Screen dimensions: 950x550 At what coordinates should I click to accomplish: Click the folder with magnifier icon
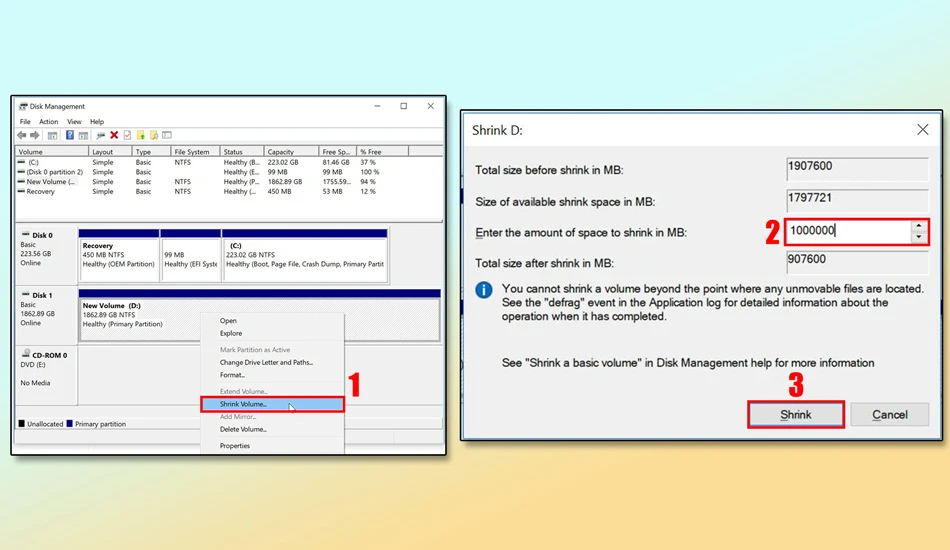(x=154, y=135)
